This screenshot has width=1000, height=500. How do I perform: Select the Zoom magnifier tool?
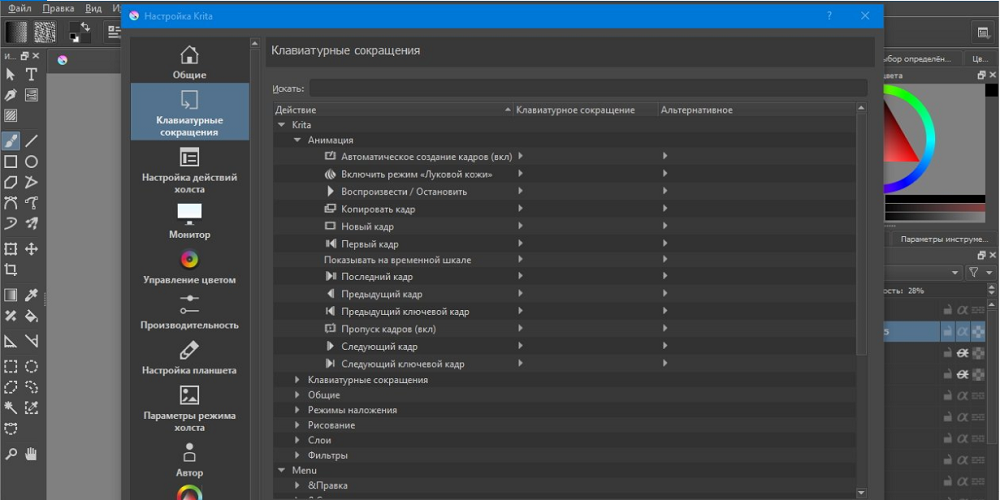click(11, 453)
